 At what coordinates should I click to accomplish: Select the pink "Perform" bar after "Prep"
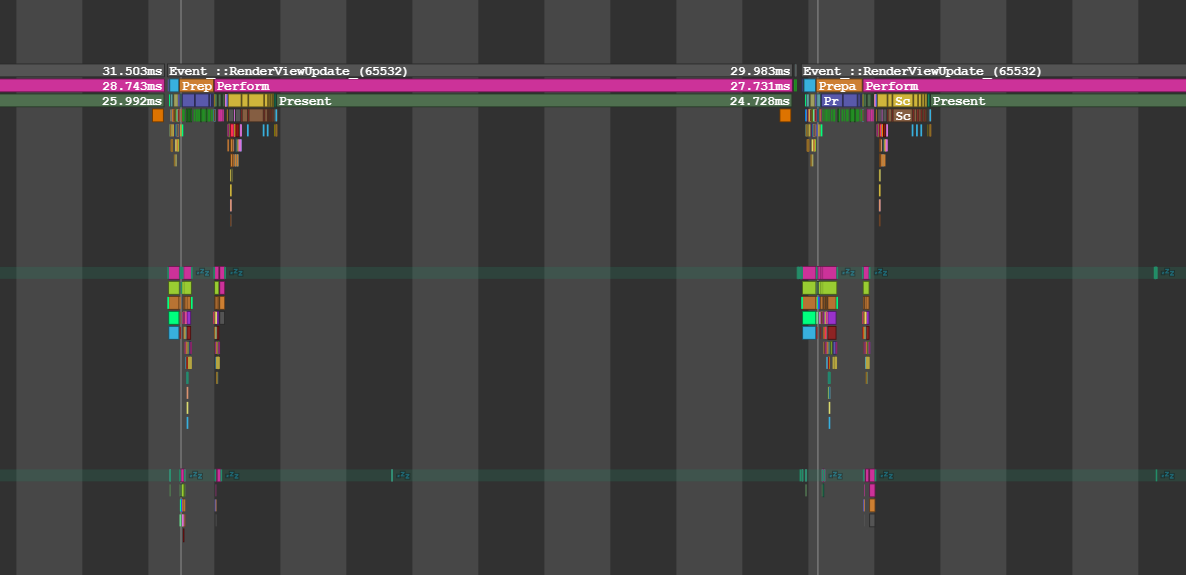(x=503, y=86)
